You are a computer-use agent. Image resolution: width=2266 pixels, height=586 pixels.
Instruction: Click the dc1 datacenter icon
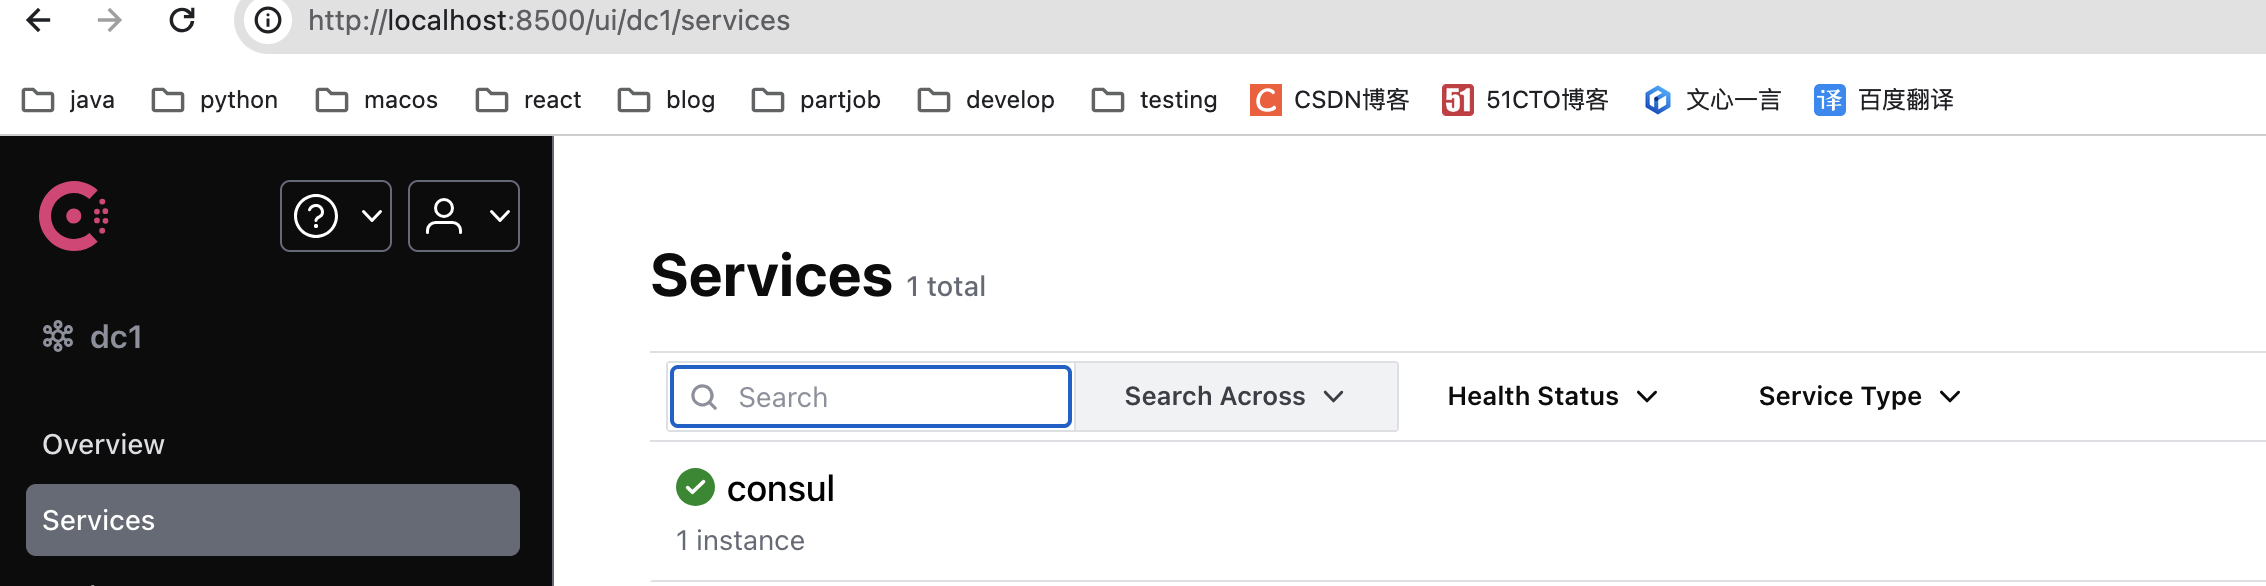point(58,336)
